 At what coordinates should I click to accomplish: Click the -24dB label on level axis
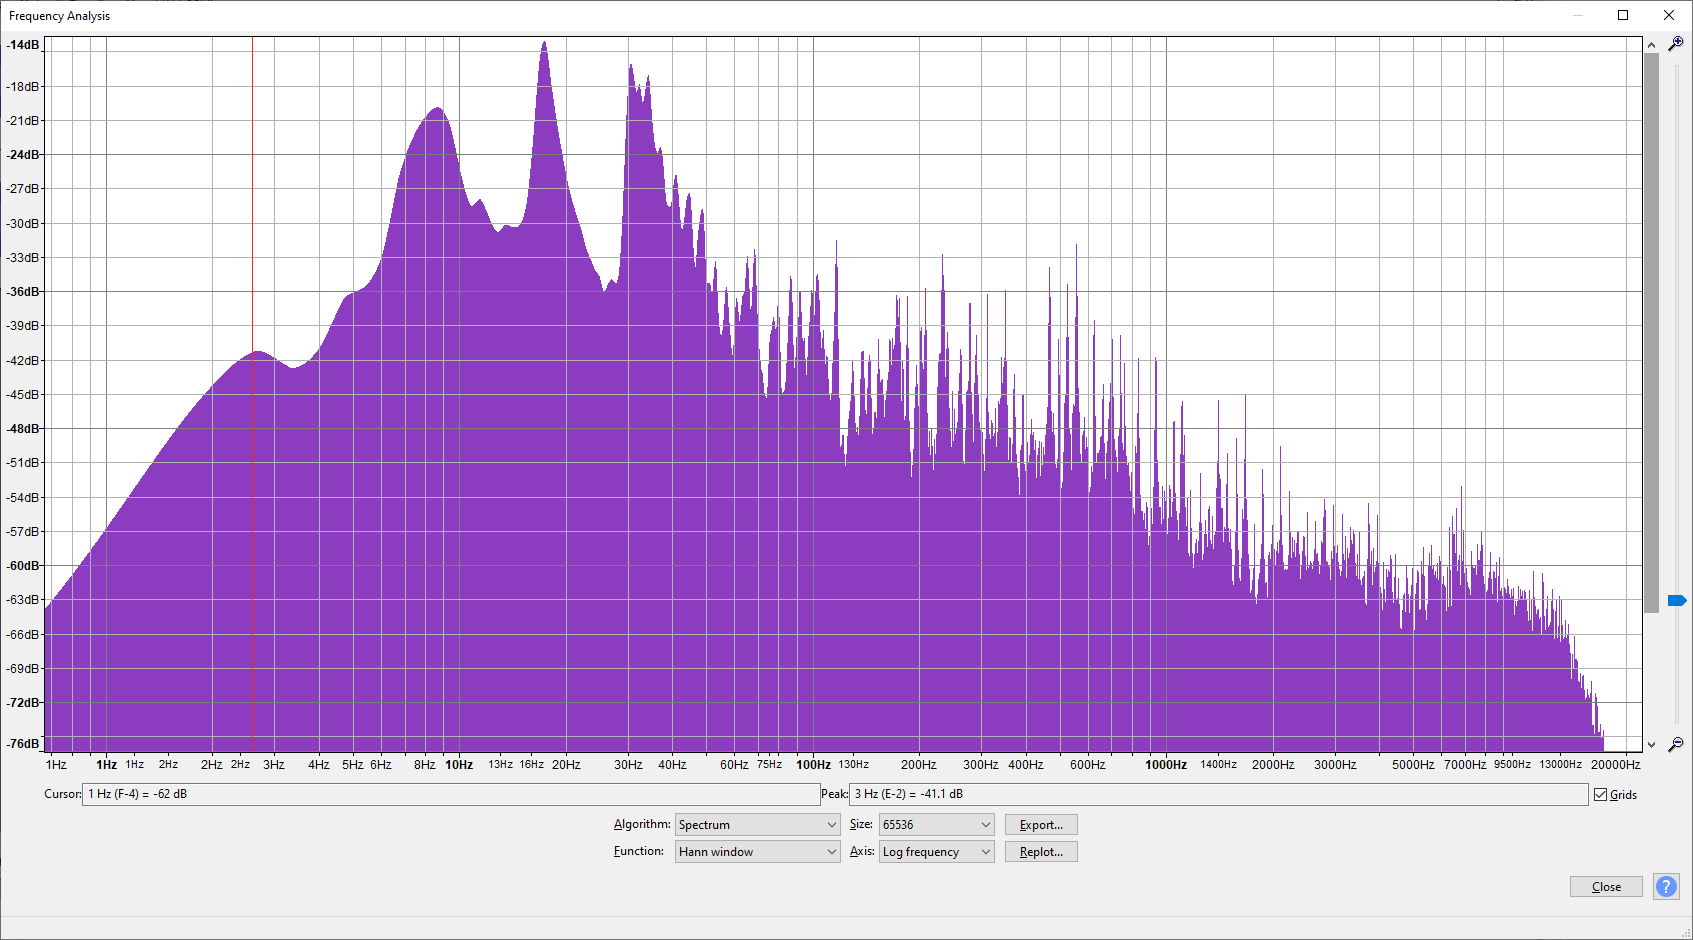coord(23,155)
